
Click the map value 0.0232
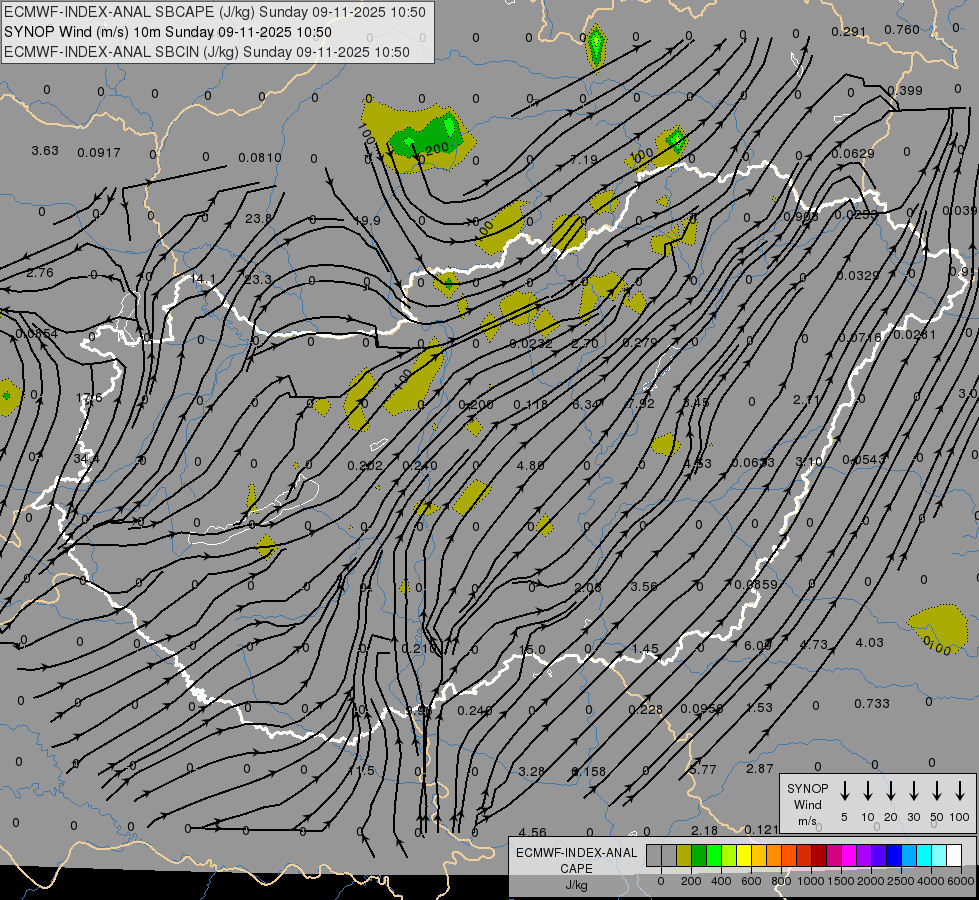(531, 344)
